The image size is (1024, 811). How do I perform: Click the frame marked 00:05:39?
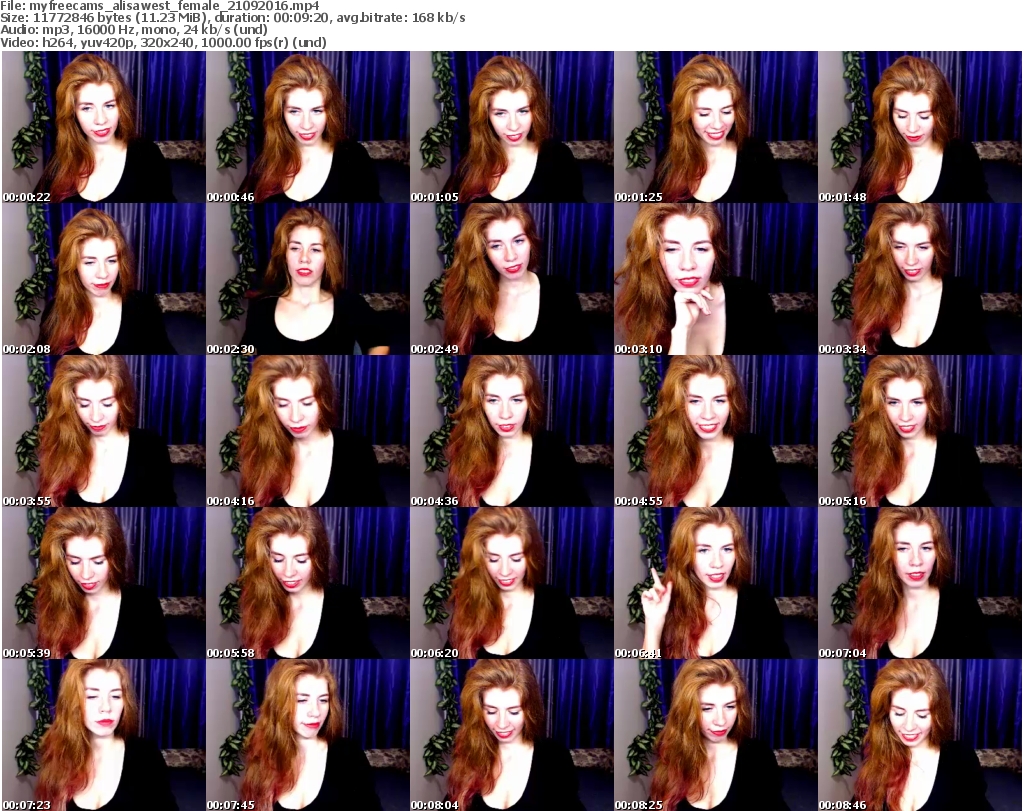coord(103,583)
